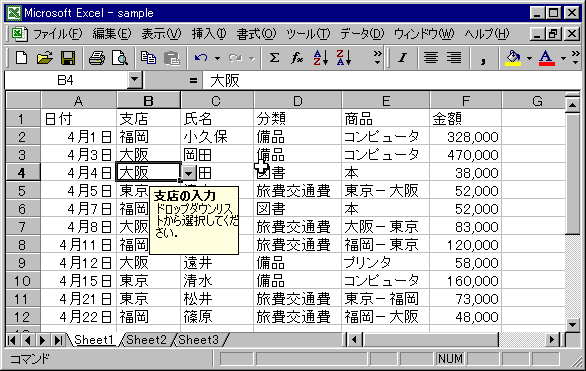Open cell B4 validation dropdown list

(x=189, y=173)
